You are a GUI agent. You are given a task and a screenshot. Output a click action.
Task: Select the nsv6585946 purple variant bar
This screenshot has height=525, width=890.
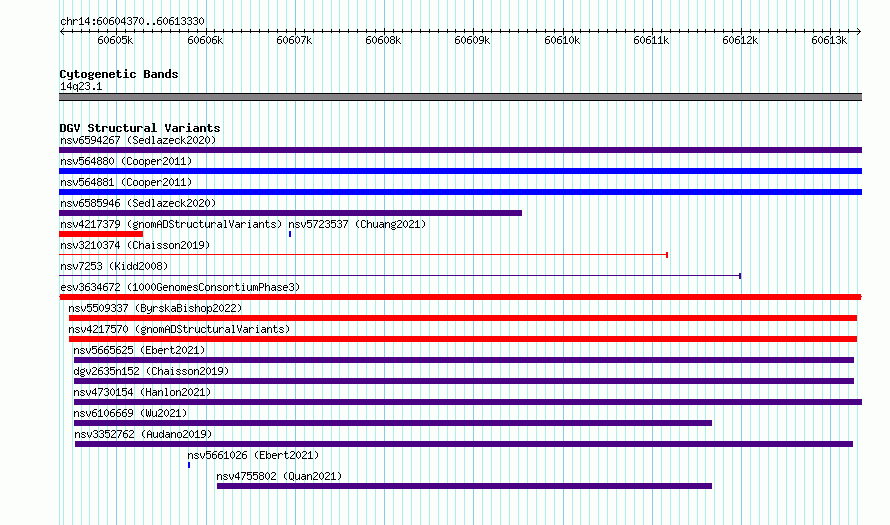[x=291, y=213]
